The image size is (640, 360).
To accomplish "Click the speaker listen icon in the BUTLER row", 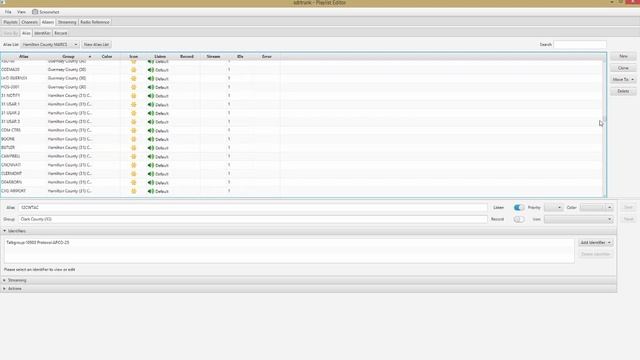I will [x=151, y=148].
